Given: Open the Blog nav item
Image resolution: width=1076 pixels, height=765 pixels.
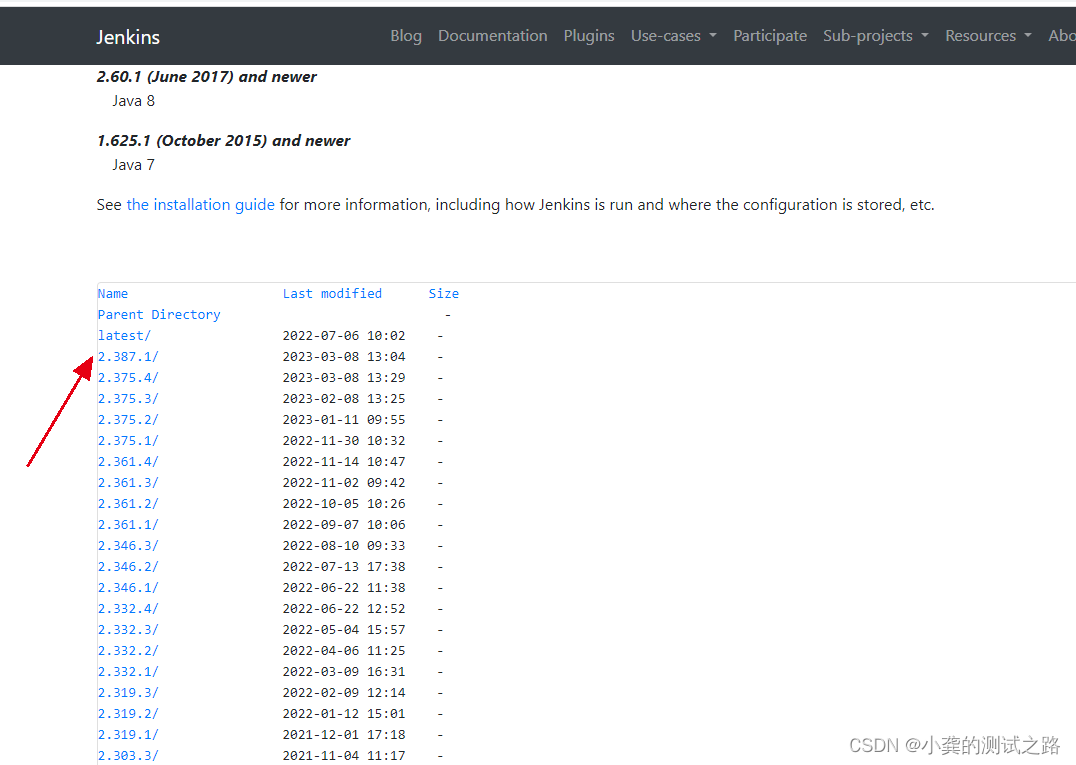Looking at the screenshot, I should tap(406, 36).
